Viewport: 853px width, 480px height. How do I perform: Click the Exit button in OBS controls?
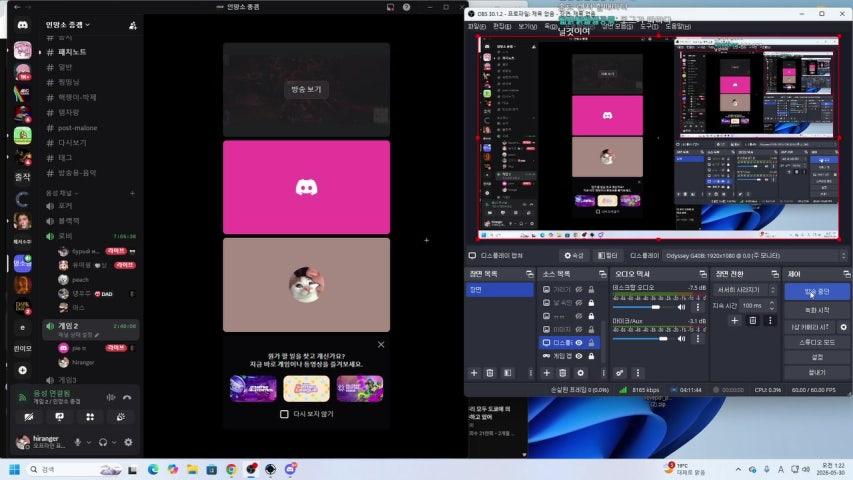coord(817,372)
